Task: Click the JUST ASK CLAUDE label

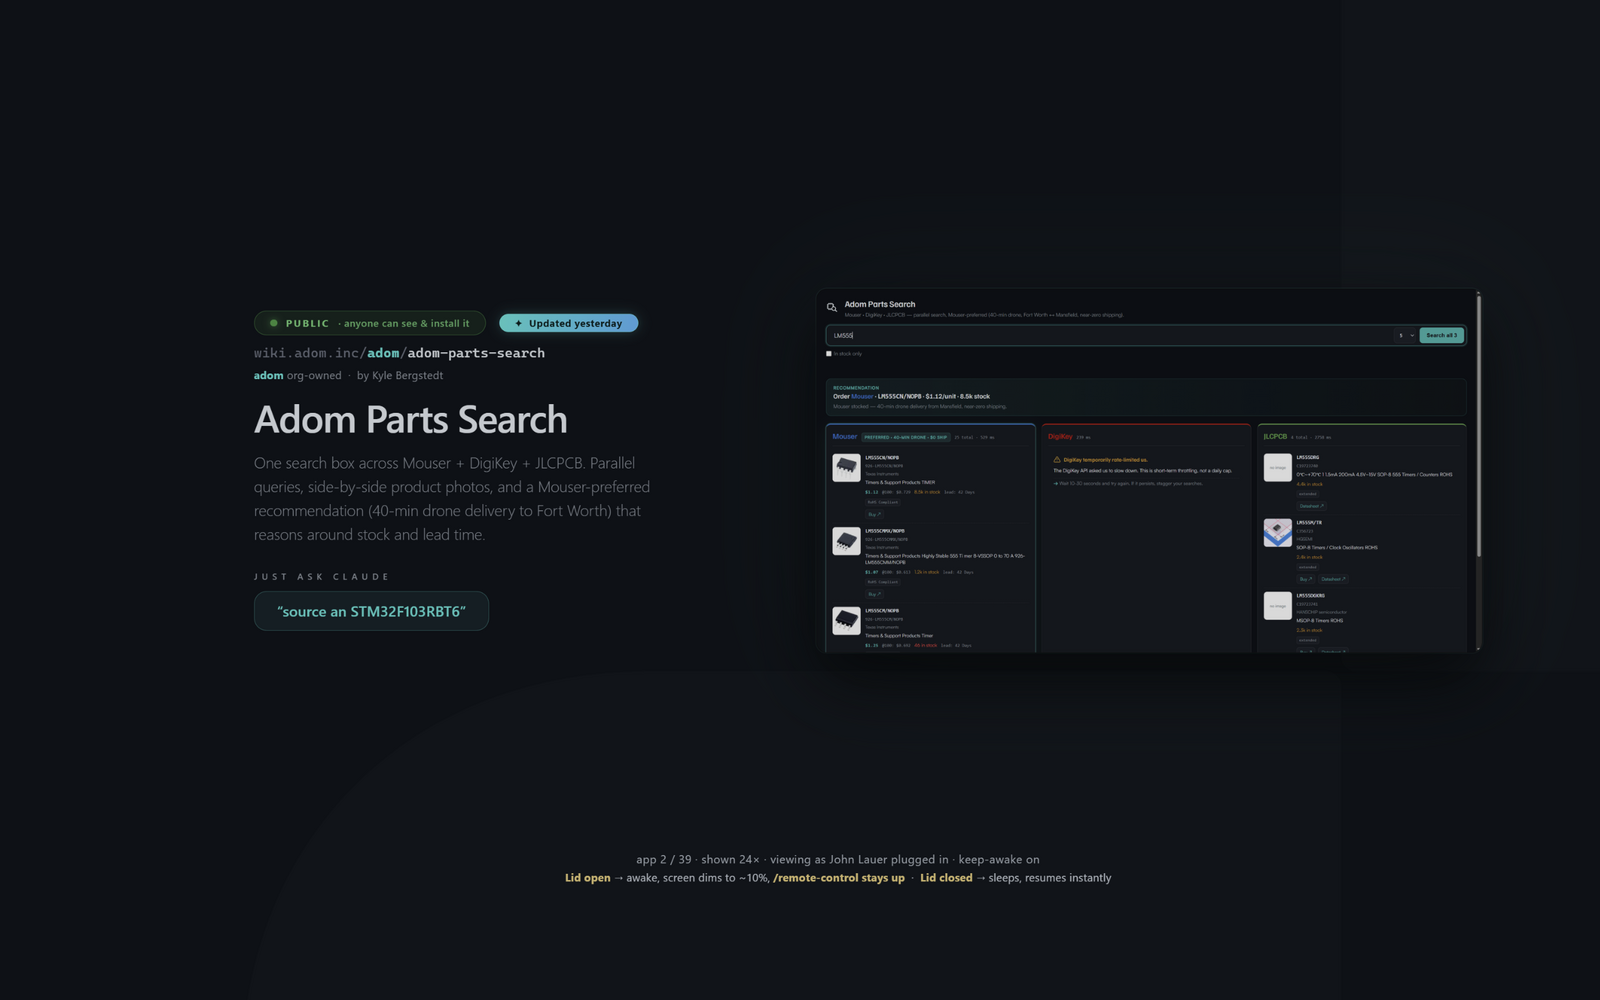Action: point(322,577)
